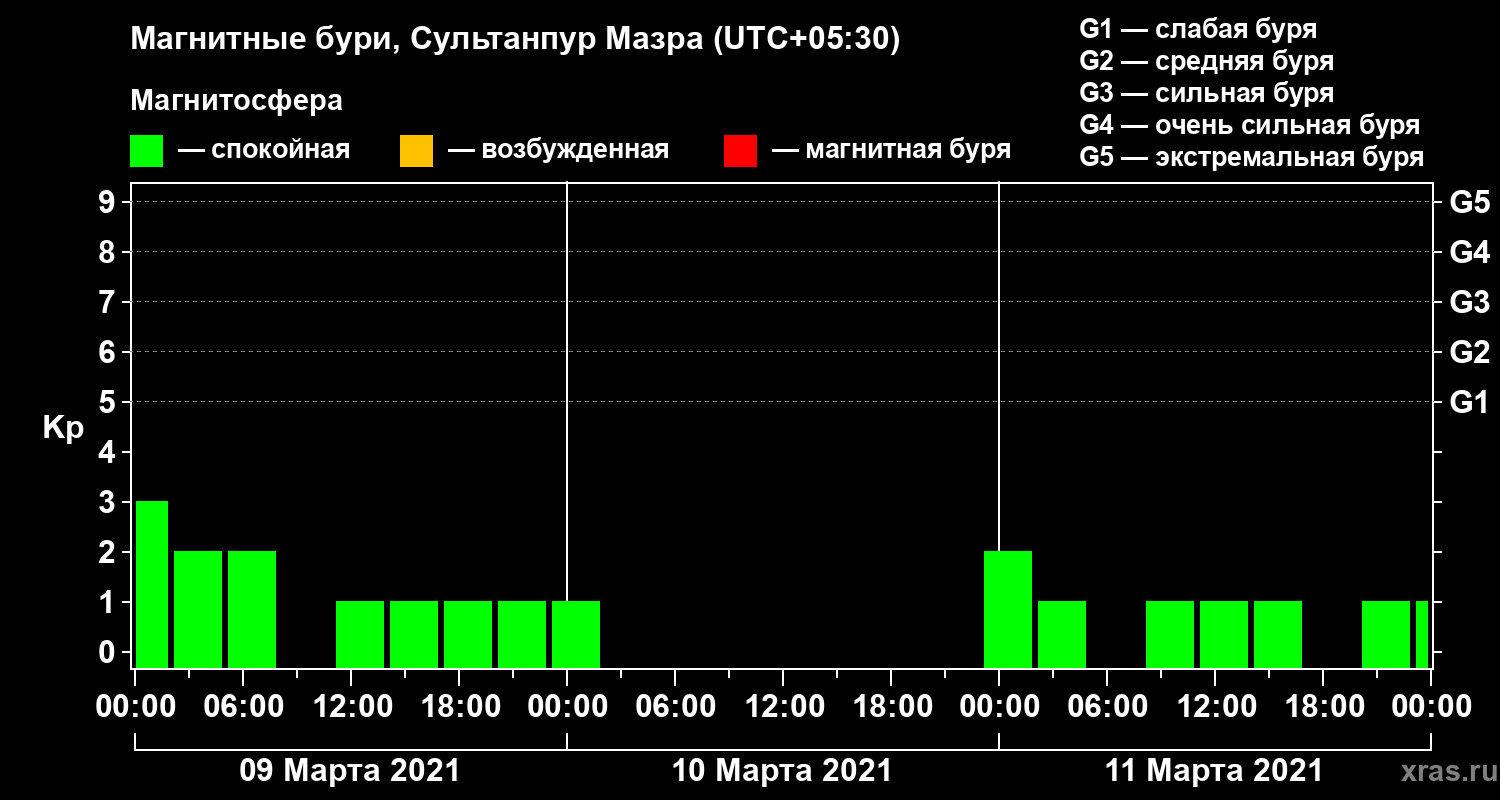Click the G1 label on right axis
Viewport: 1500px width, 800px height.
[x=1469, y=402]
